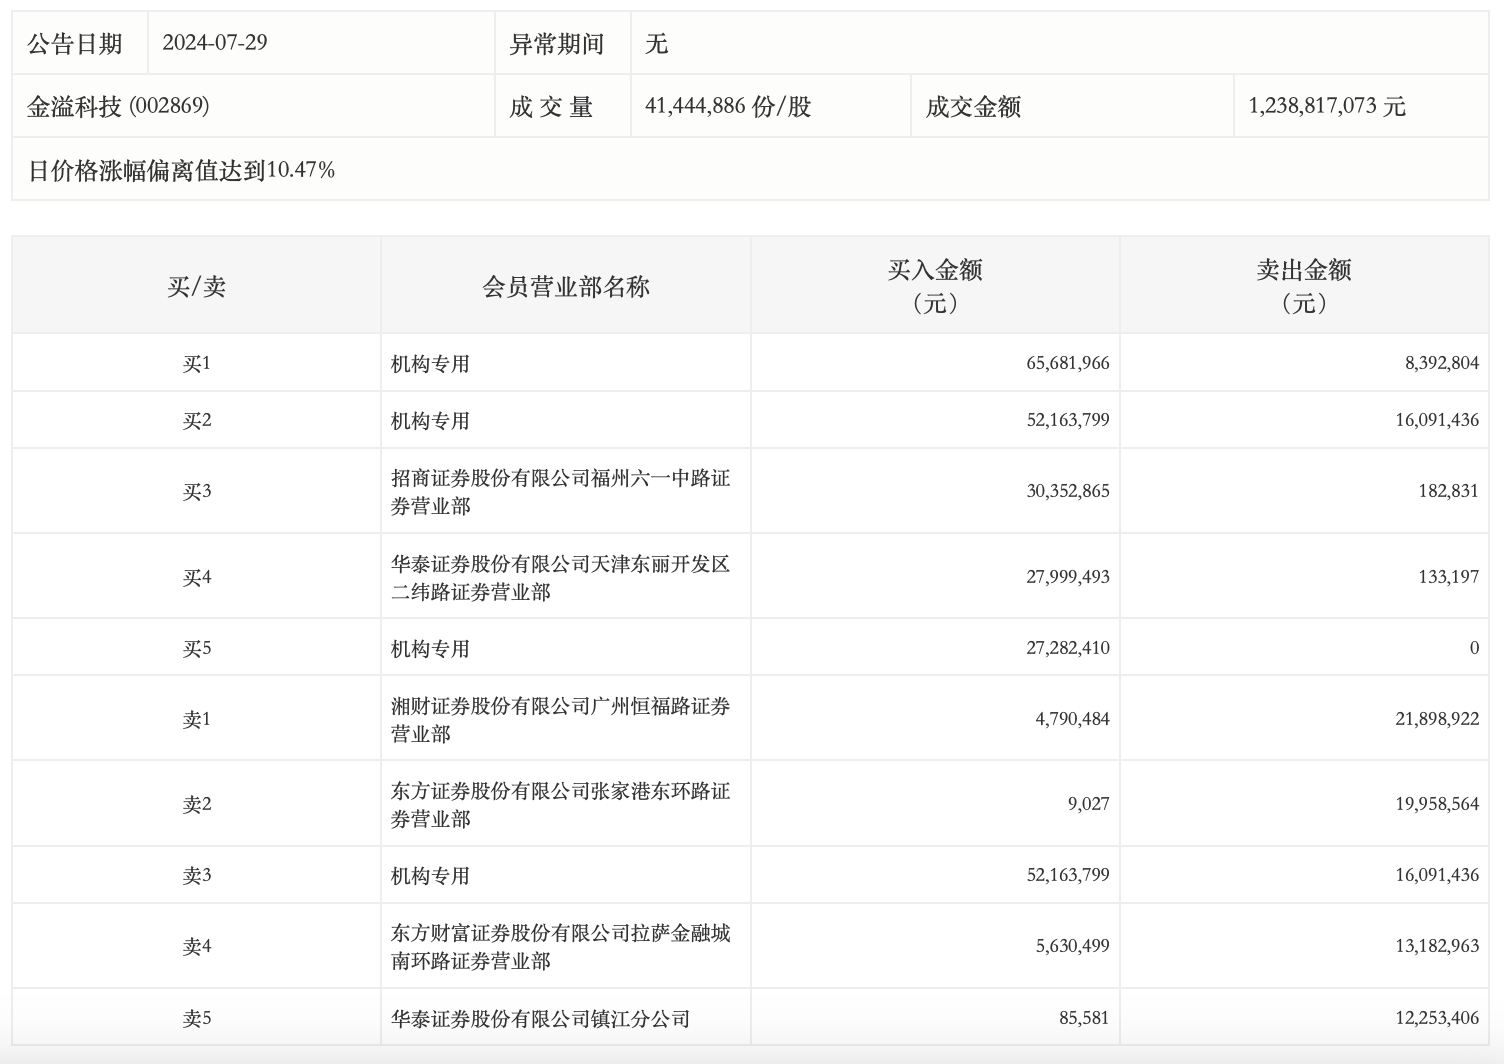Open 招商证券 福州六一中路 branch entry
Viewport: 1504px width, 1064px height.
coord(560,492)
